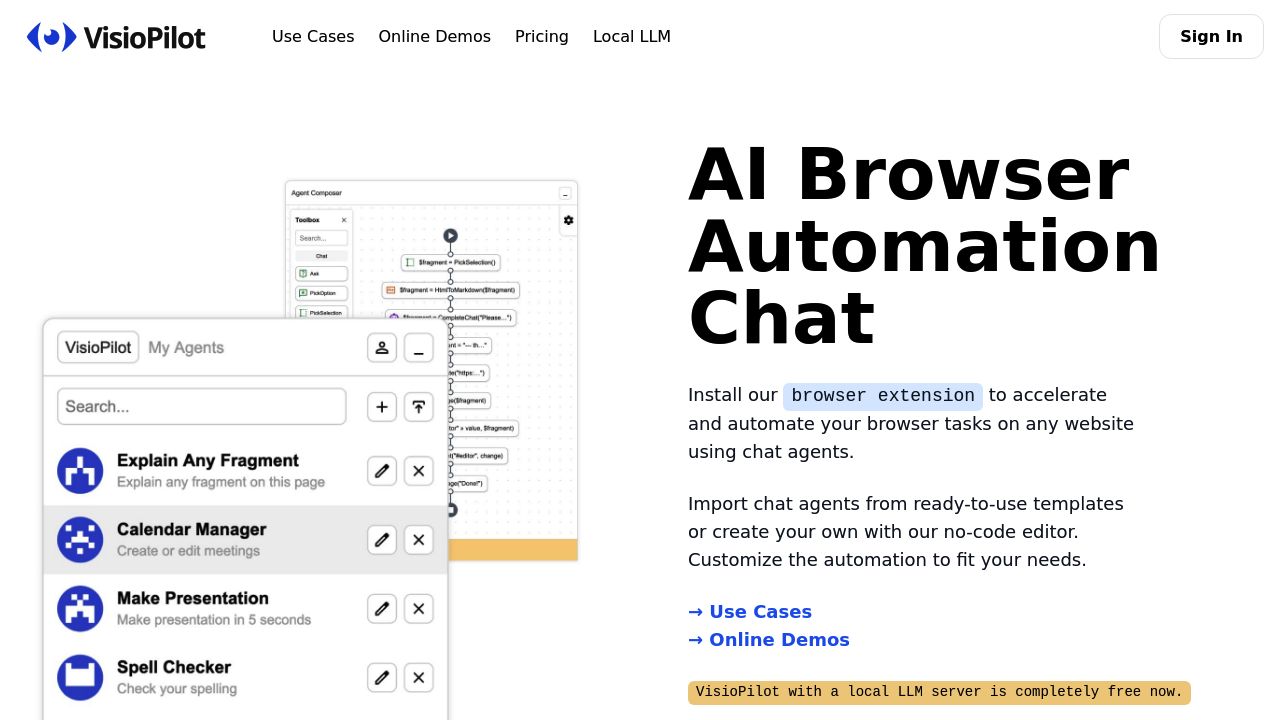Remove the Calendar Manager agent
The height and width of the screenshot is (720, 1280).
pos(418,540)
